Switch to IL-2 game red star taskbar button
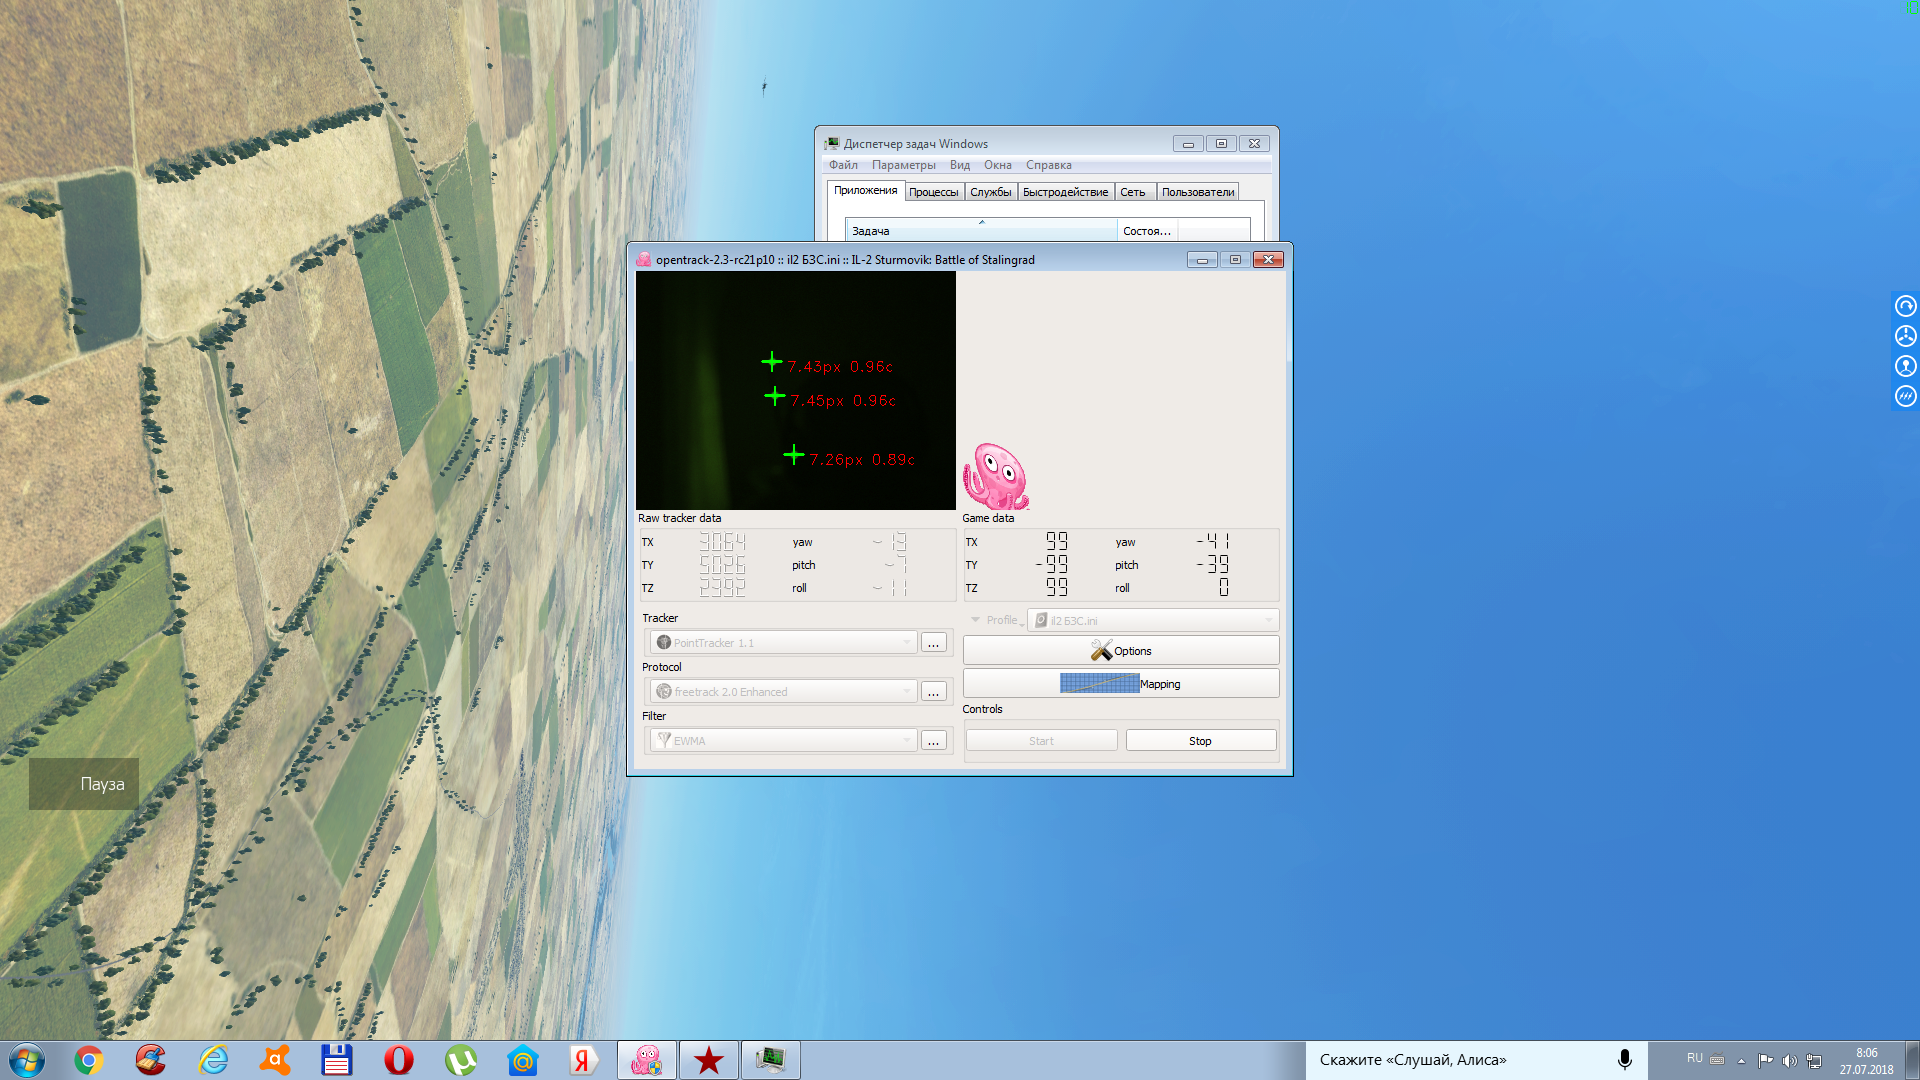The height and width of the screenshot is (1080, 1920). pyautogui.click(x=709, y=1060)
